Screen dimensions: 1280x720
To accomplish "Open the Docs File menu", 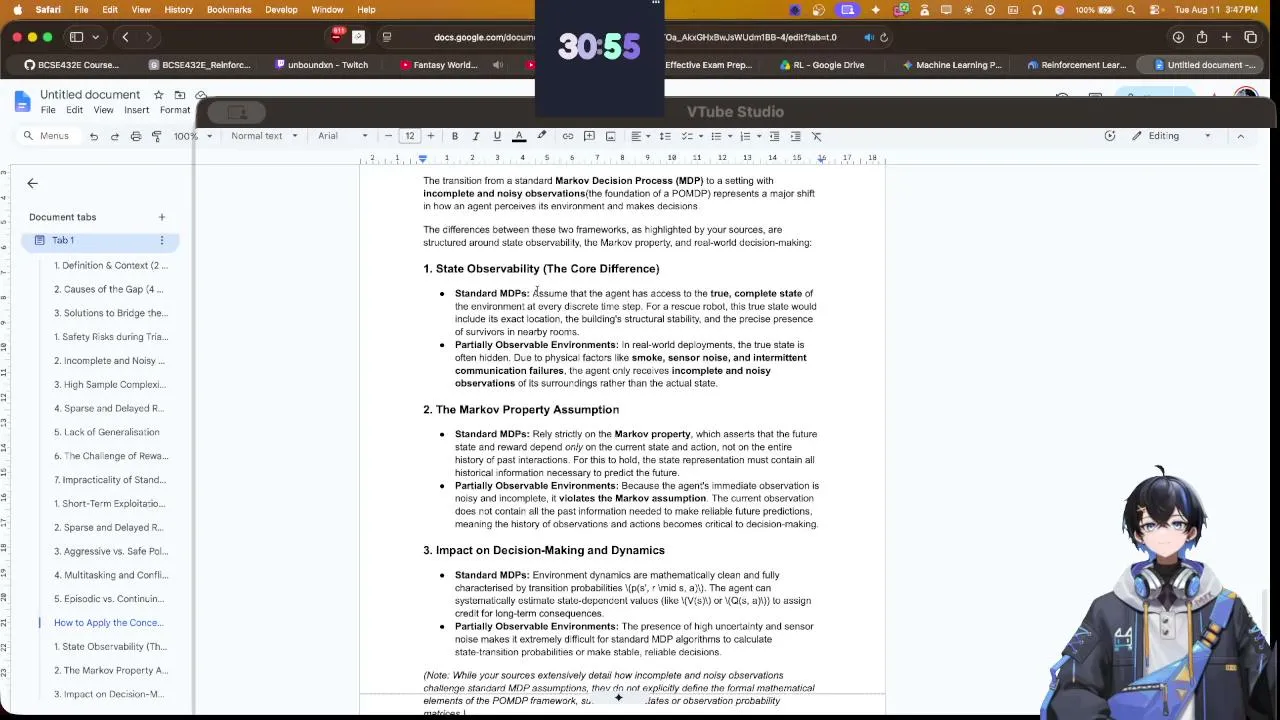I will [x=48, y=110].
